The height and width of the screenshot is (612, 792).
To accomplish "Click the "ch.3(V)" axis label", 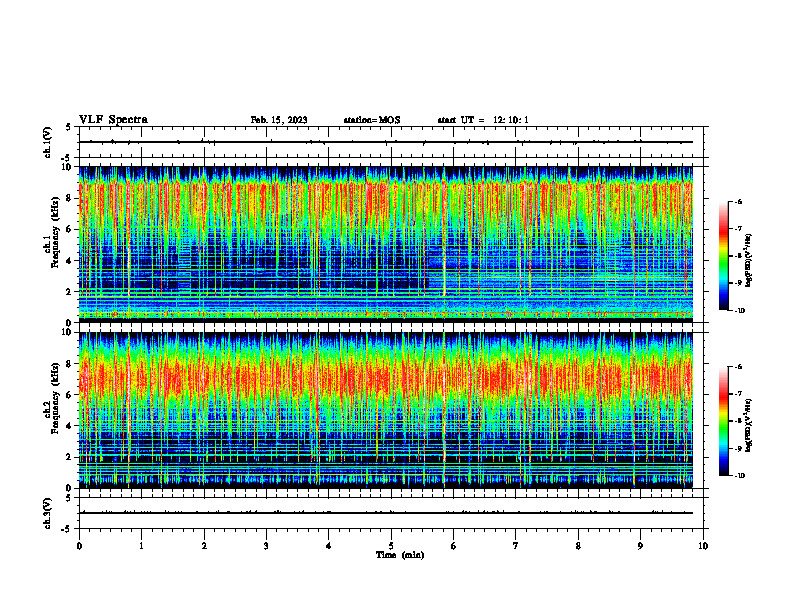I will click(47, 513).
